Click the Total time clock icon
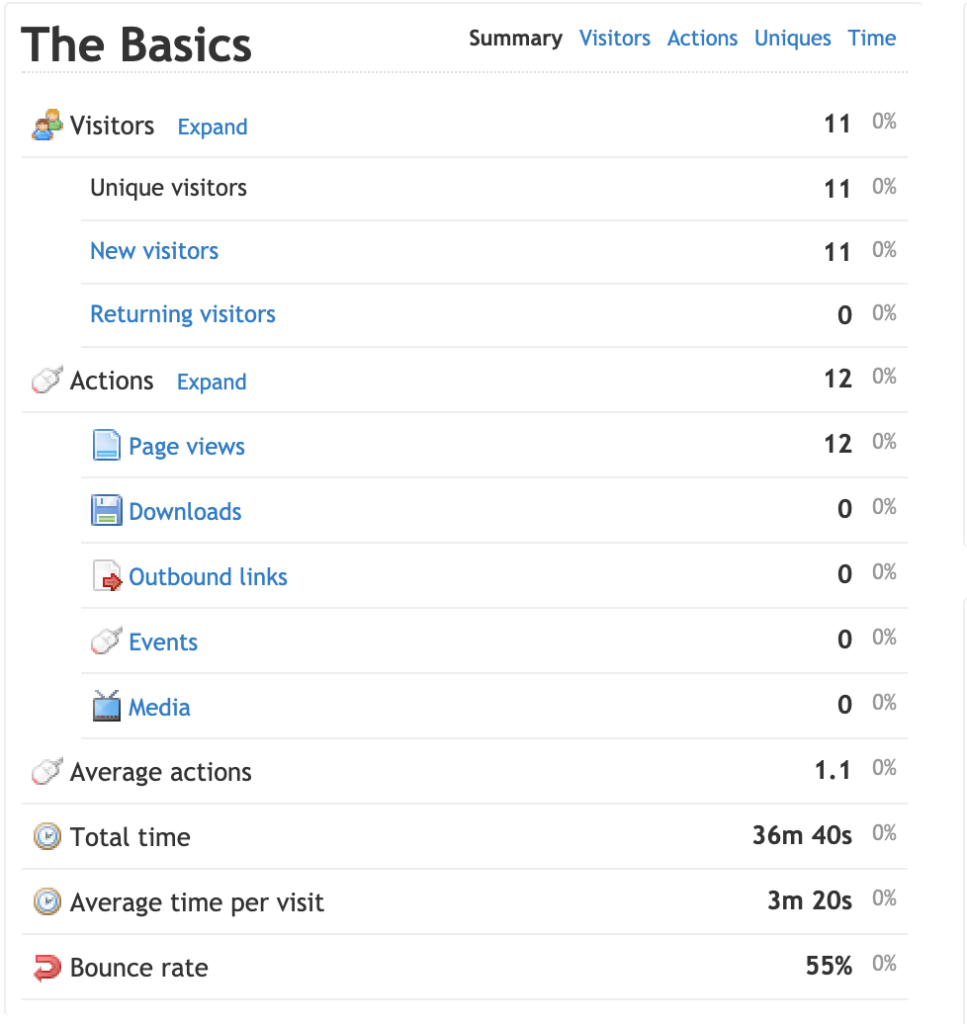The height and width of the screenshot is (1024, 967). (x=47, y=837)
